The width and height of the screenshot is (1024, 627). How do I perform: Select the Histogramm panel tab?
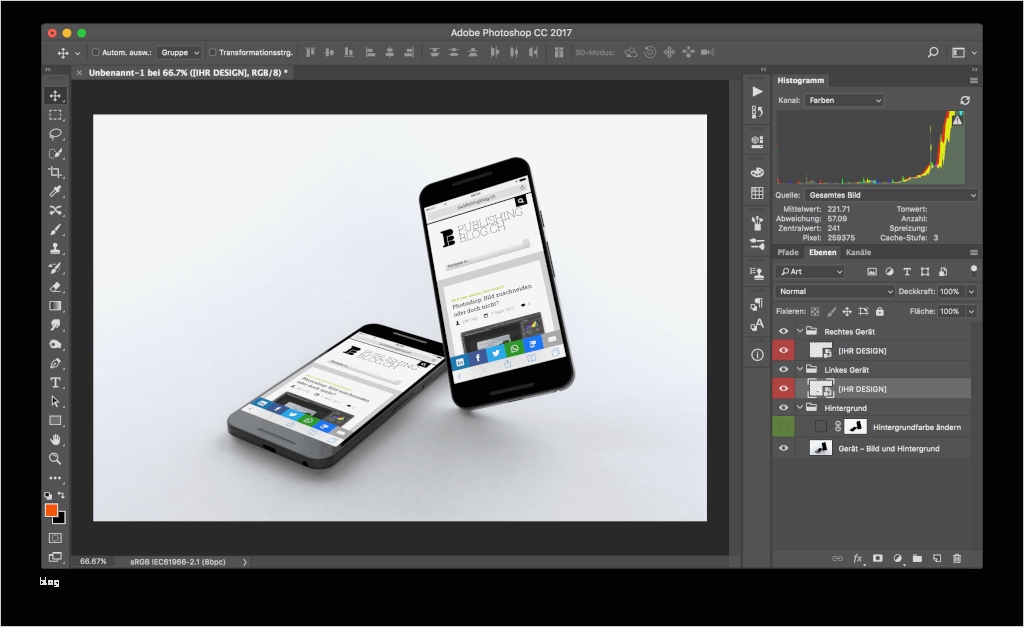pos(801,80)
